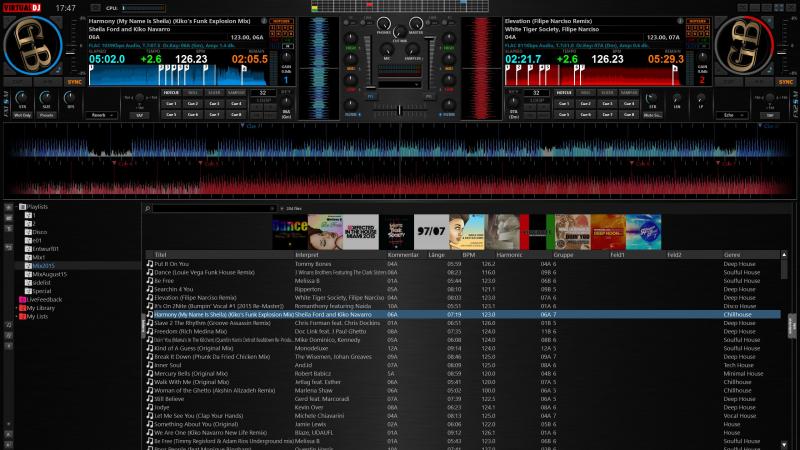Collapse the Playlists tree node
This screenshot has height=450, width=800.
tap(16, 207)
